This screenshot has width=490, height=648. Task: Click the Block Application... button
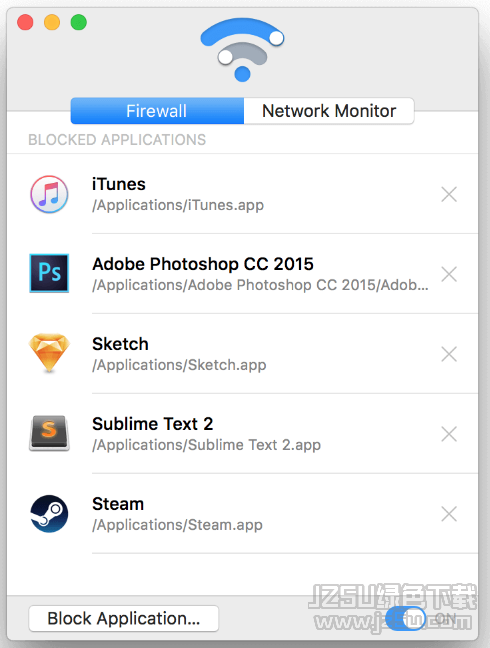coord(124,619)
